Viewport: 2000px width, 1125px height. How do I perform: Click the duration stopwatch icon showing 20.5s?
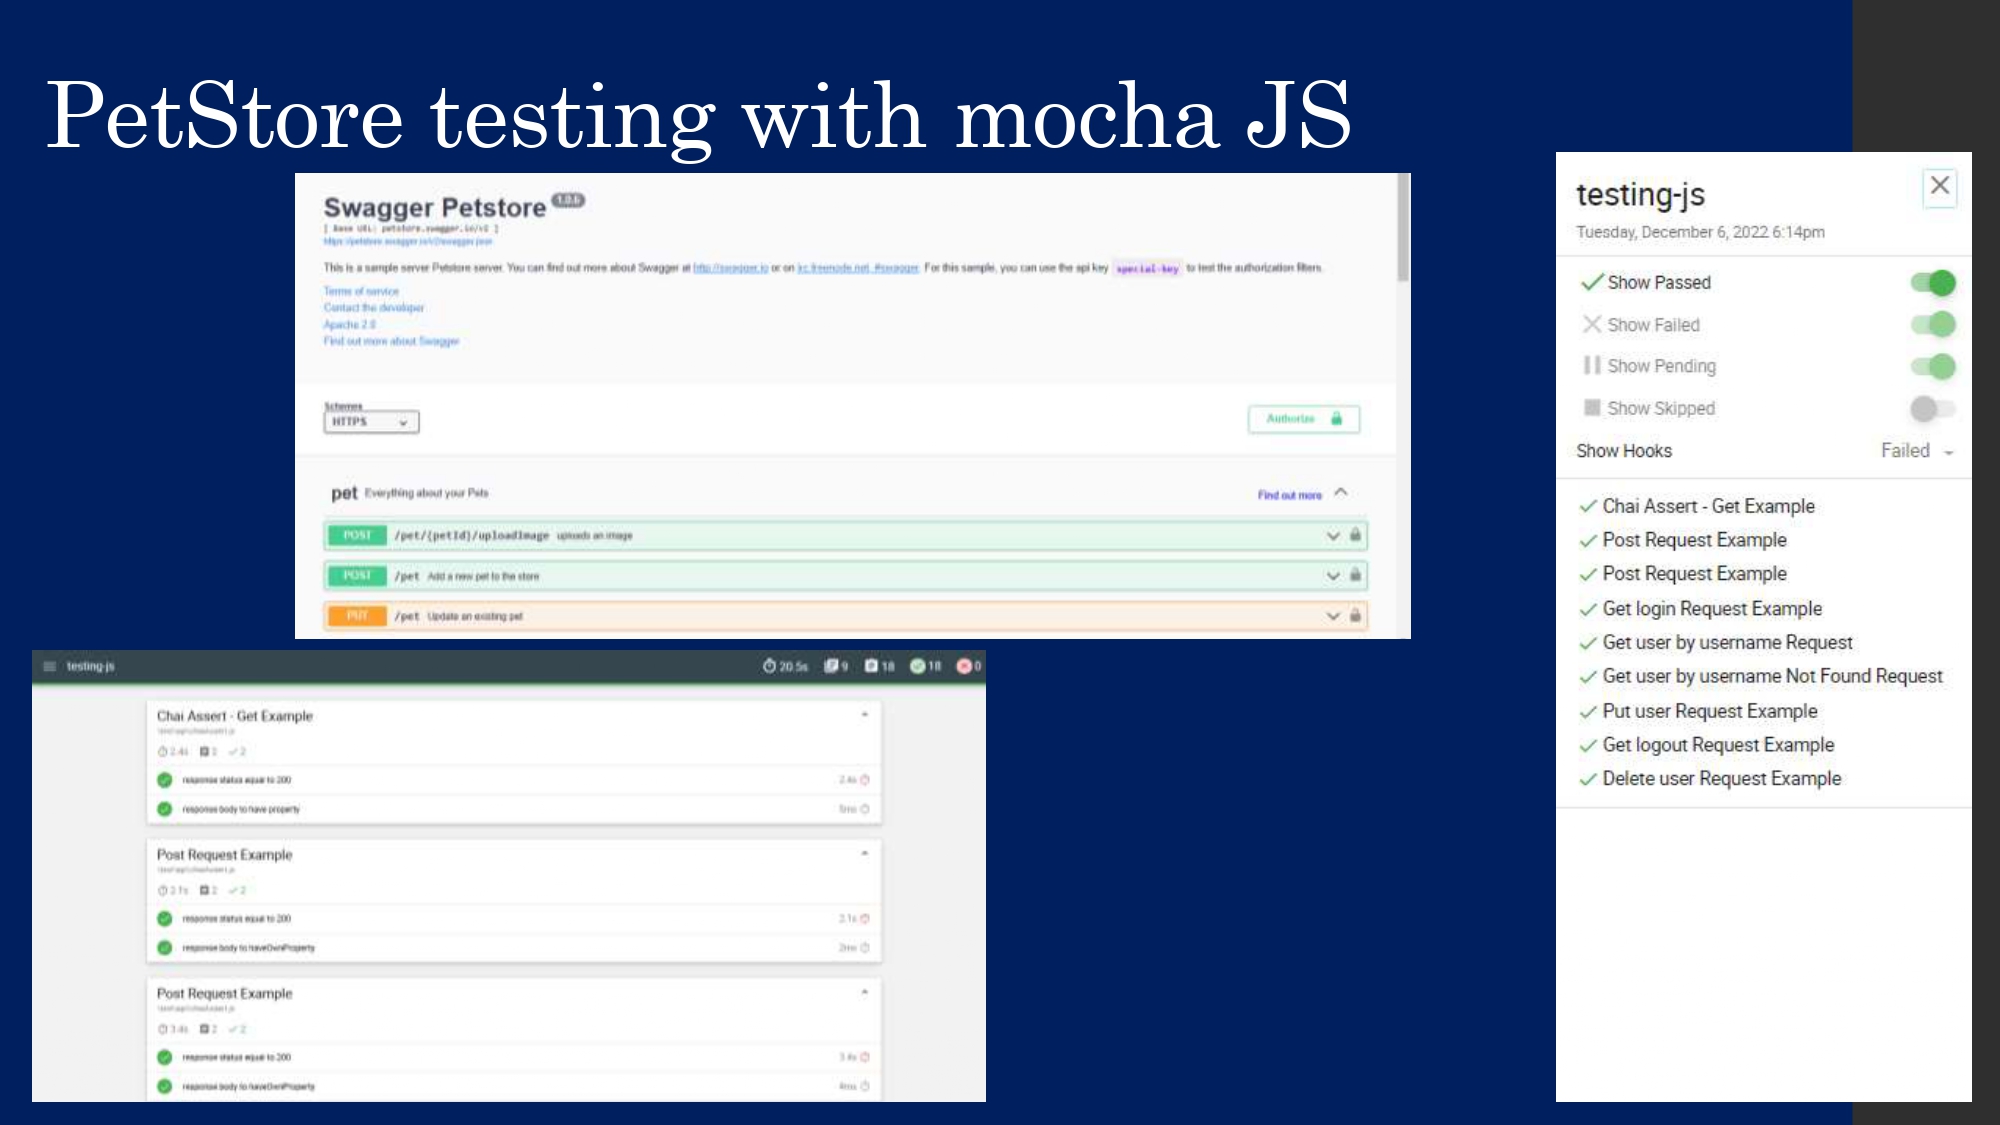tap(769, 666)
